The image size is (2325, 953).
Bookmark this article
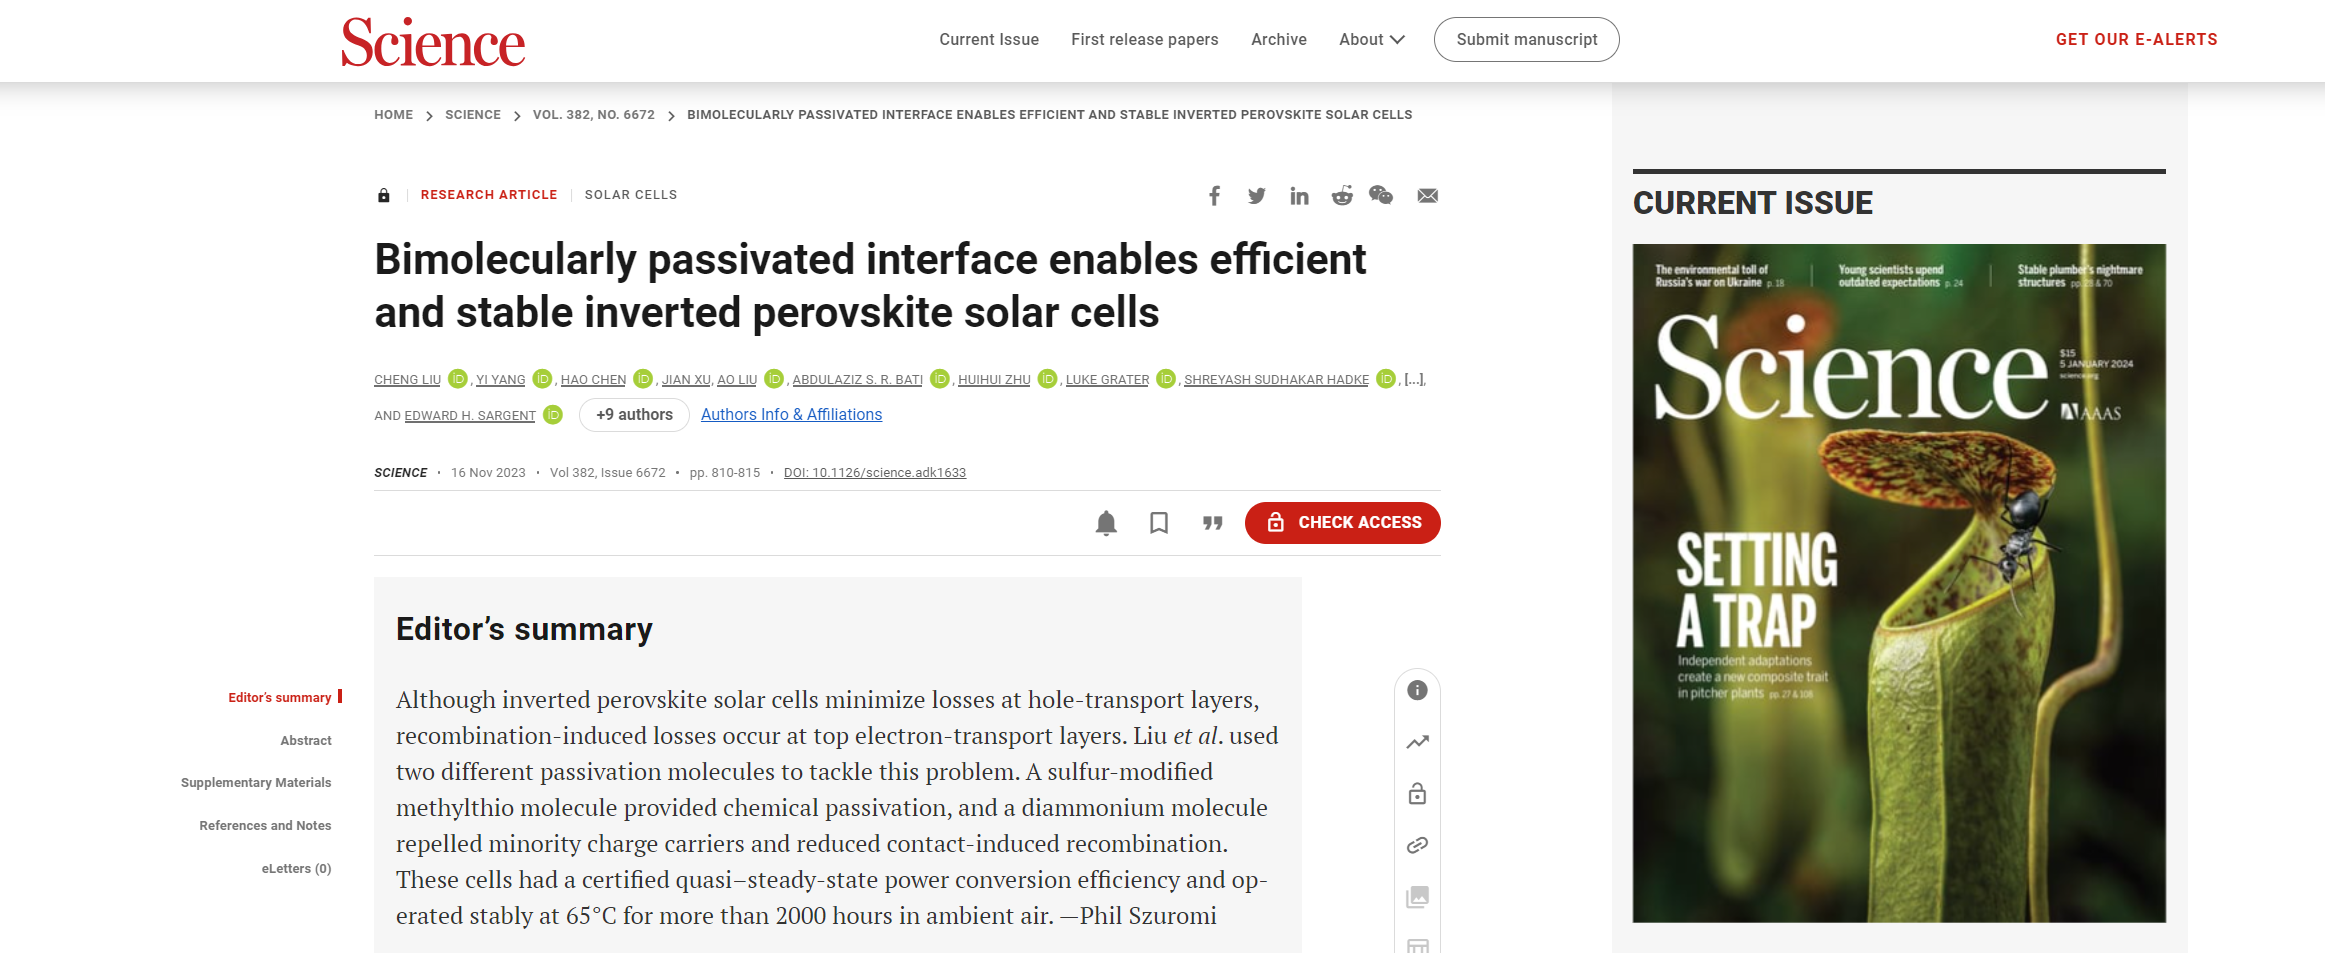(1159, 523)
